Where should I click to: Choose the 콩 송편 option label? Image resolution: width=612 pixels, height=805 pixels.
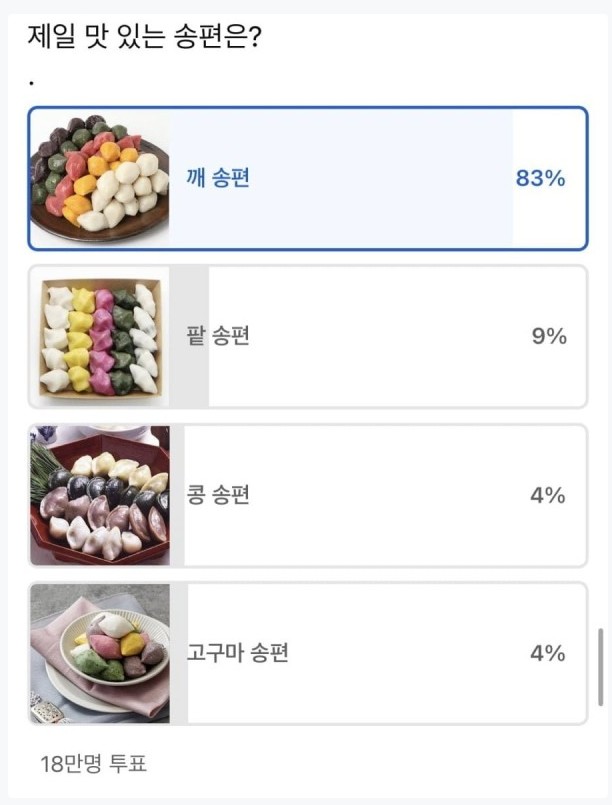click(x=218, y=496)
